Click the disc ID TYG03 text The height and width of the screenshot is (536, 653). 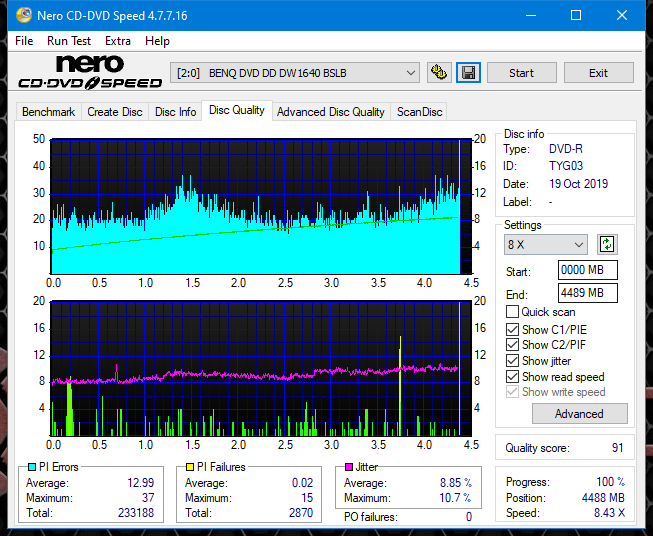coord(566,166)
